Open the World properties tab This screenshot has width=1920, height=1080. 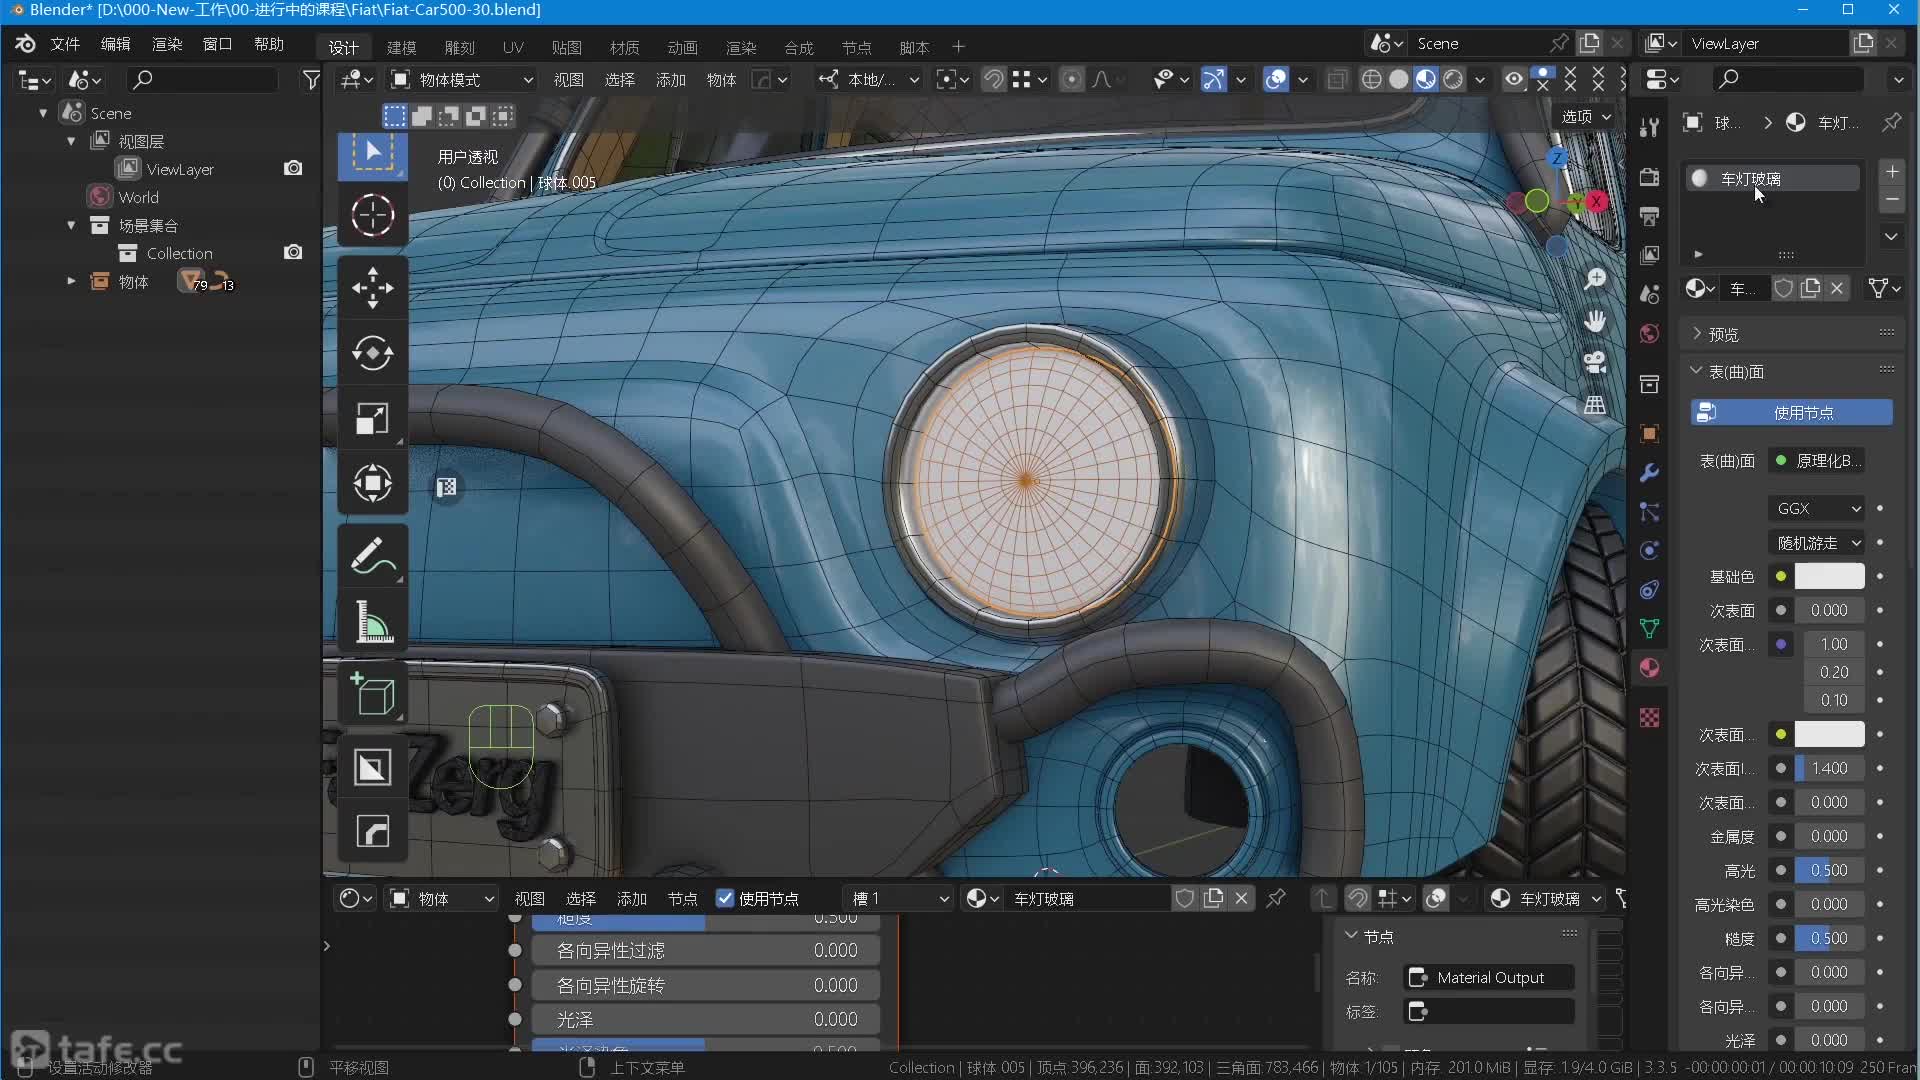coord(1649,333)
